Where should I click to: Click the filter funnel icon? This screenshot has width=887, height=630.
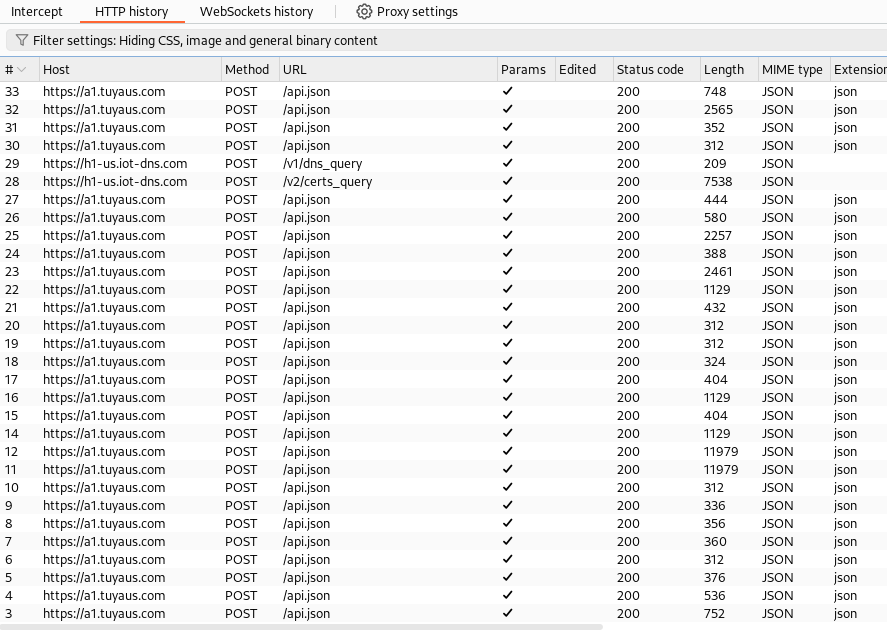click(x=20, y=40)
